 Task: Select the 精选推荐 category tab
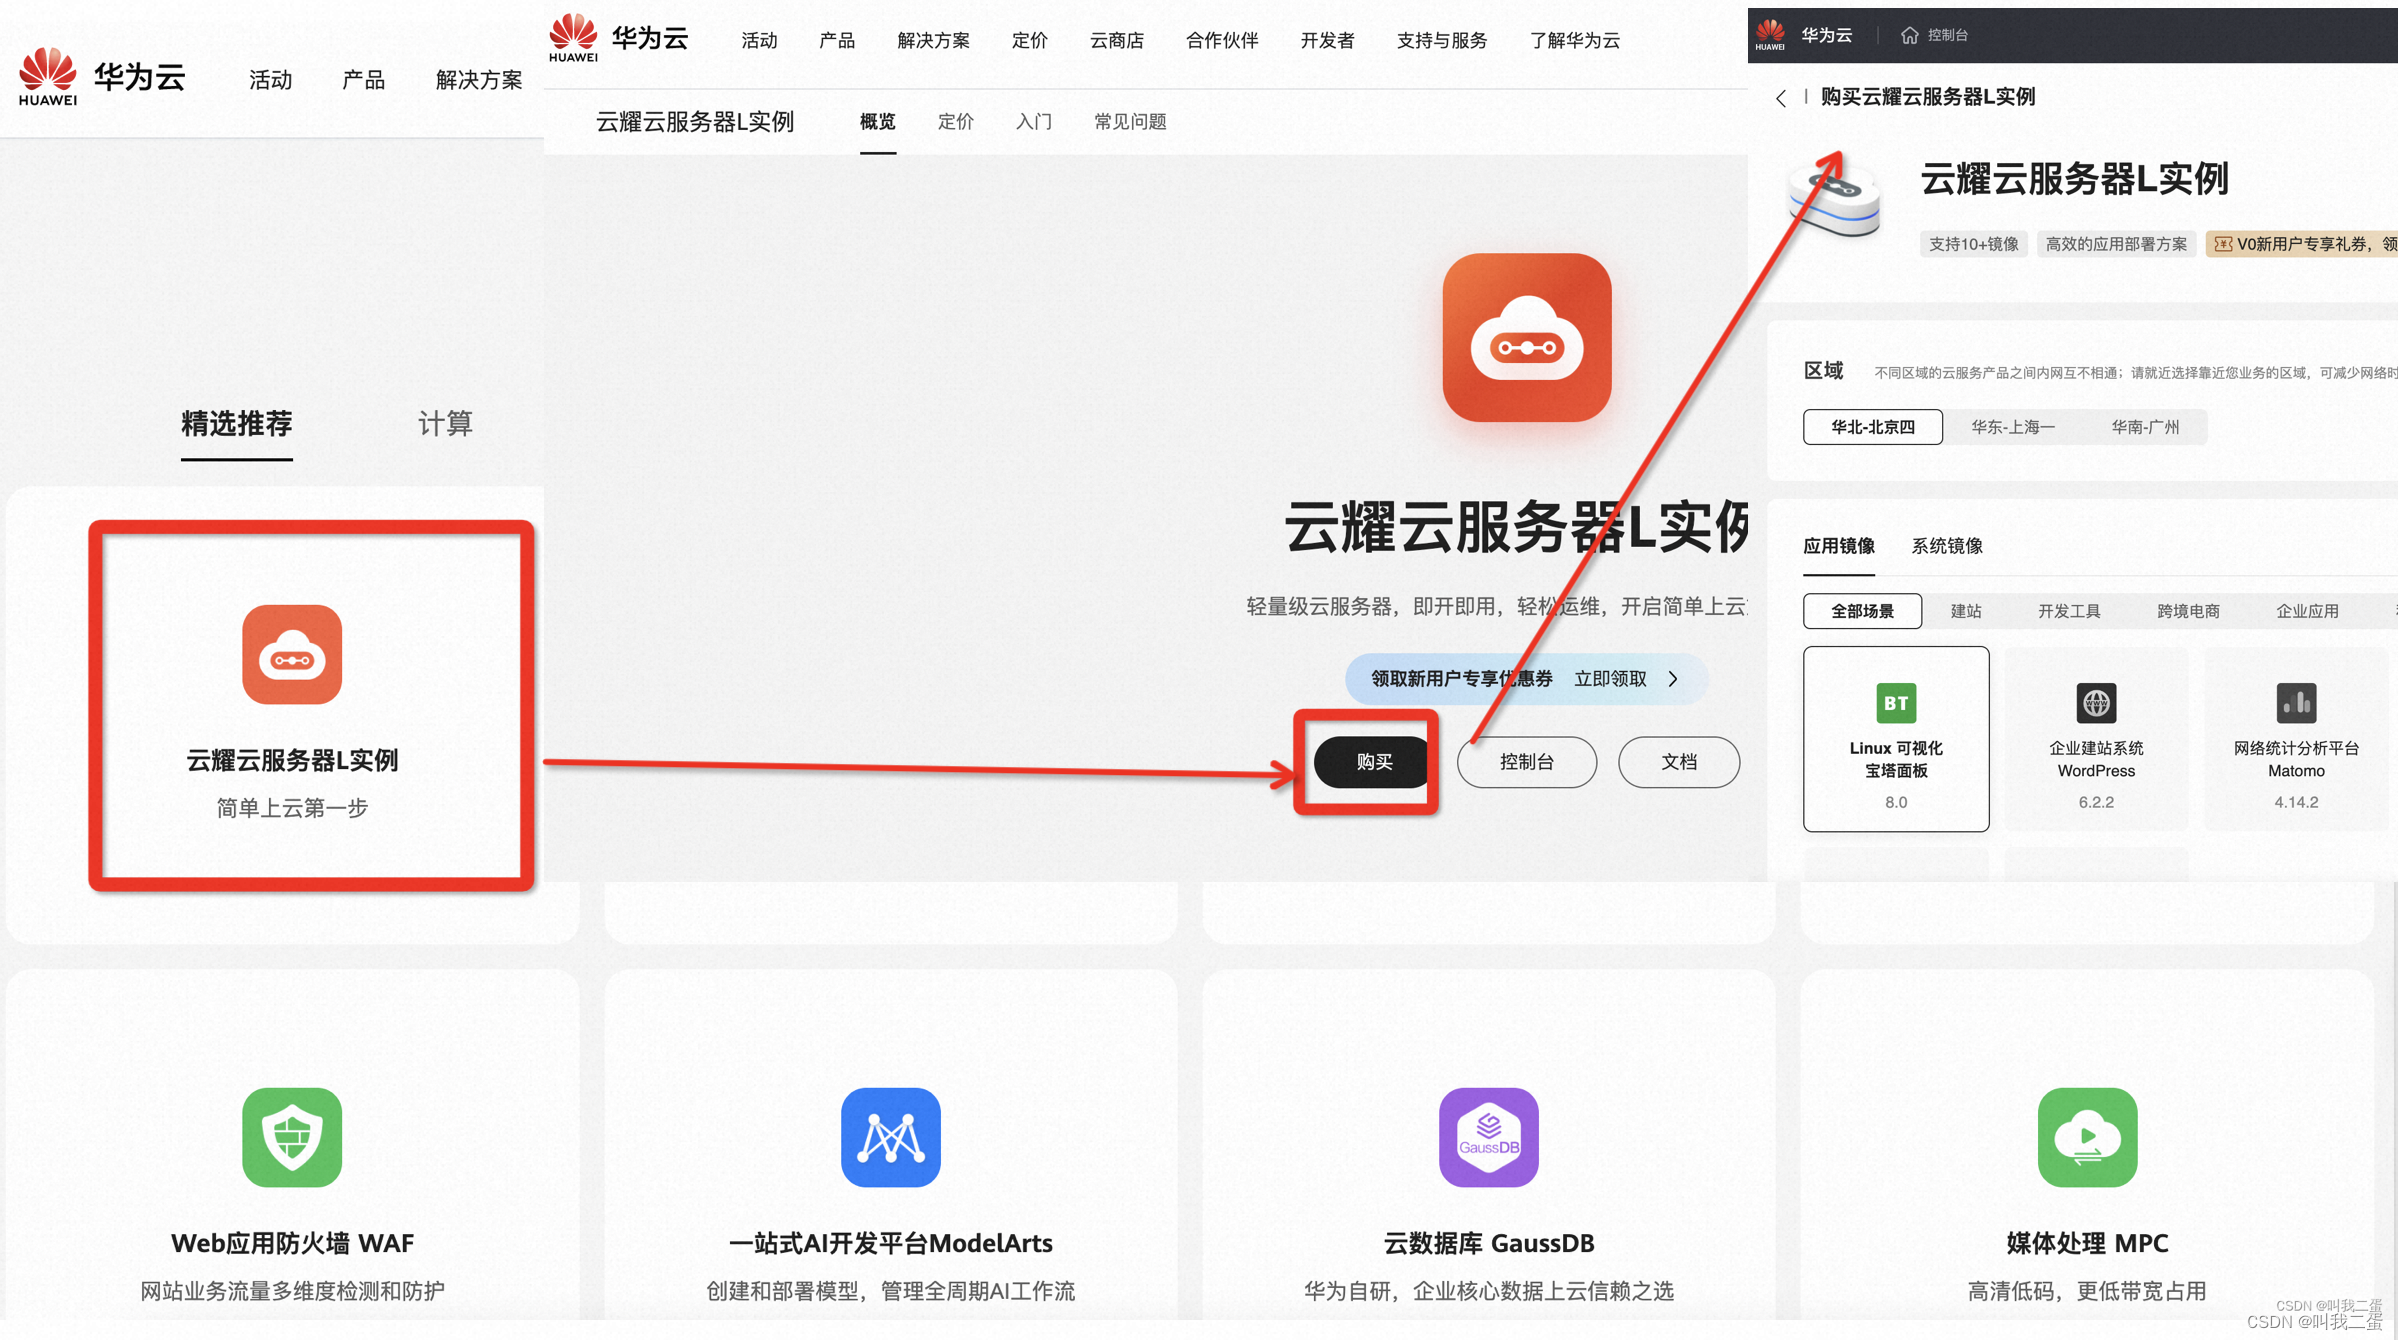[236, 424]
